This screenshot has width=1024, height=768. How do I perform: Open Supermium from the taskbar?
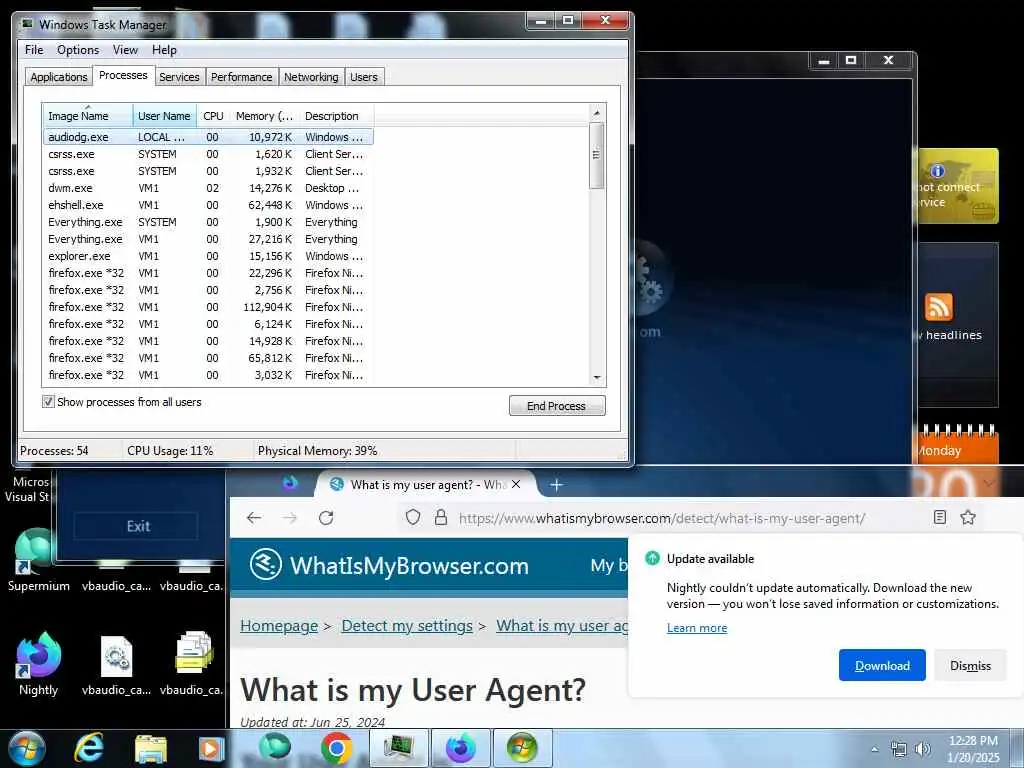[274, 748]
